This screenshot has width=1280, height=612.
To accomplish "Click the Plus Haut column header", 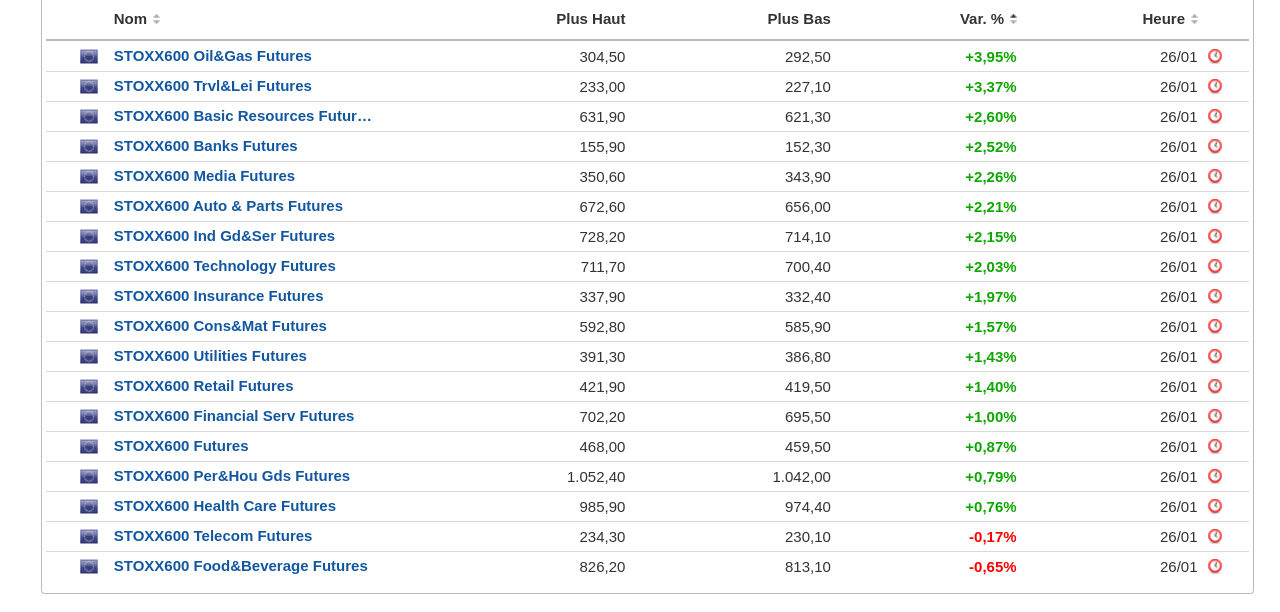I will point(590,19).
